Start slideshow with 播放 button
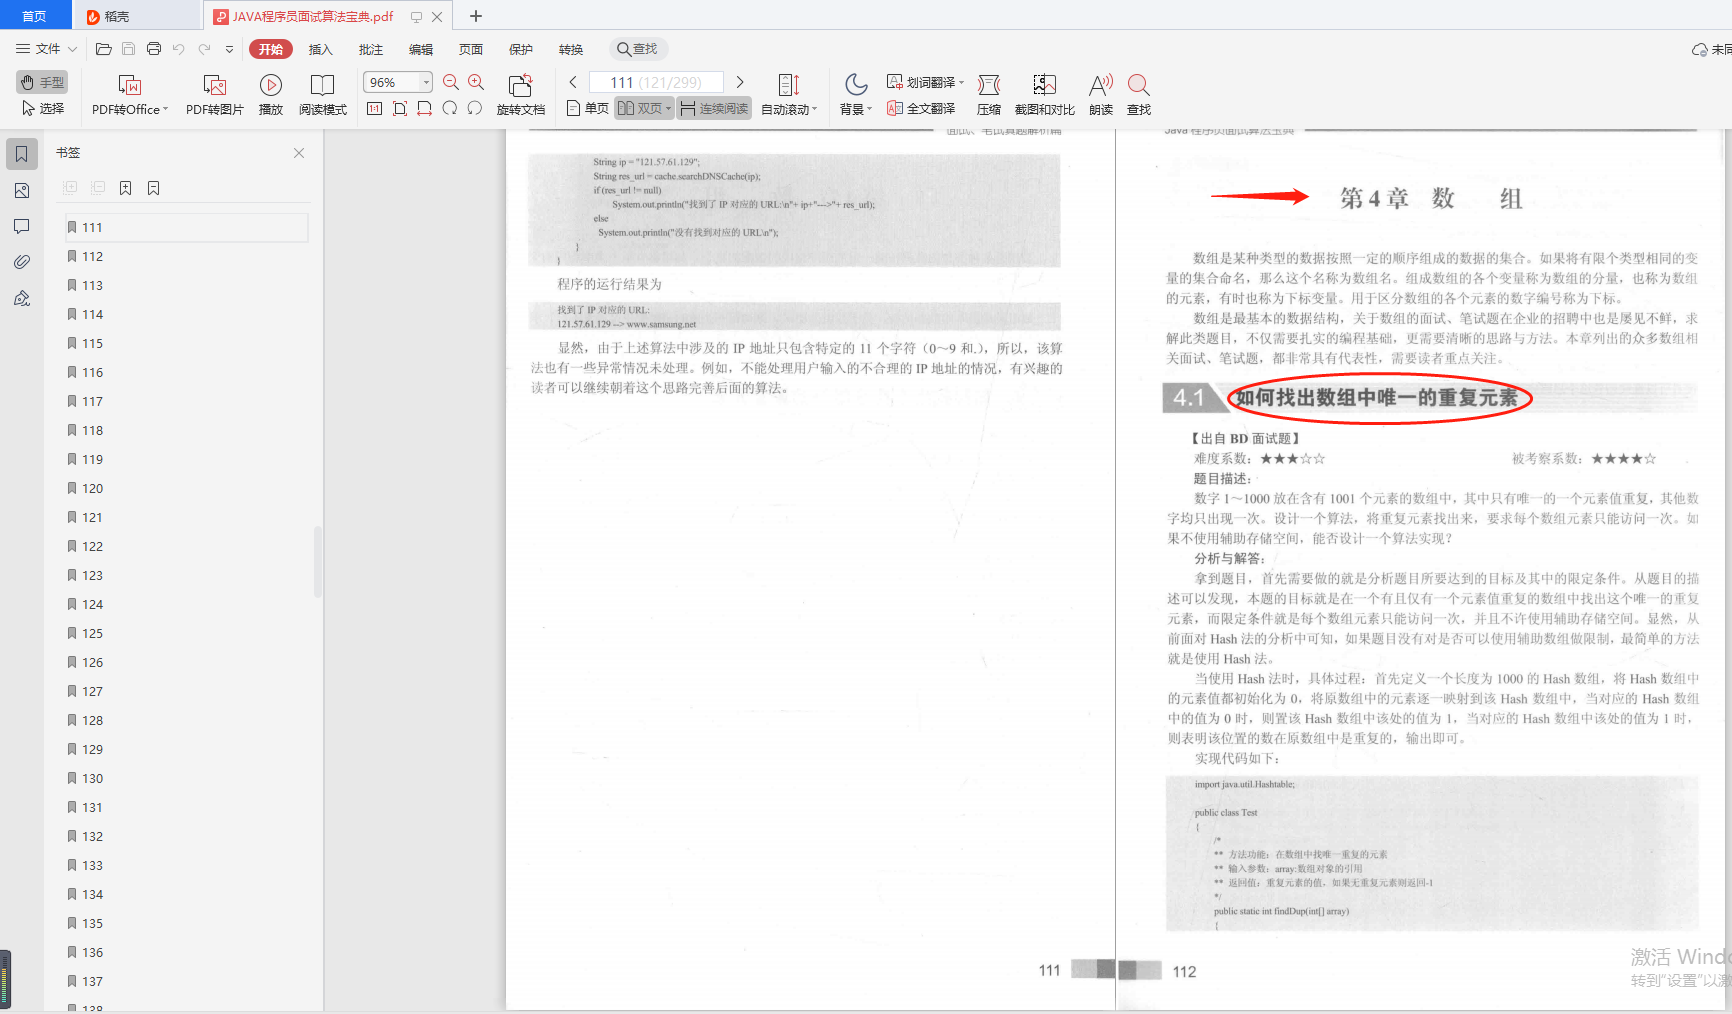Viewport: 1732px width, 1014px height. pyautogui.click(x=271, y=96)
